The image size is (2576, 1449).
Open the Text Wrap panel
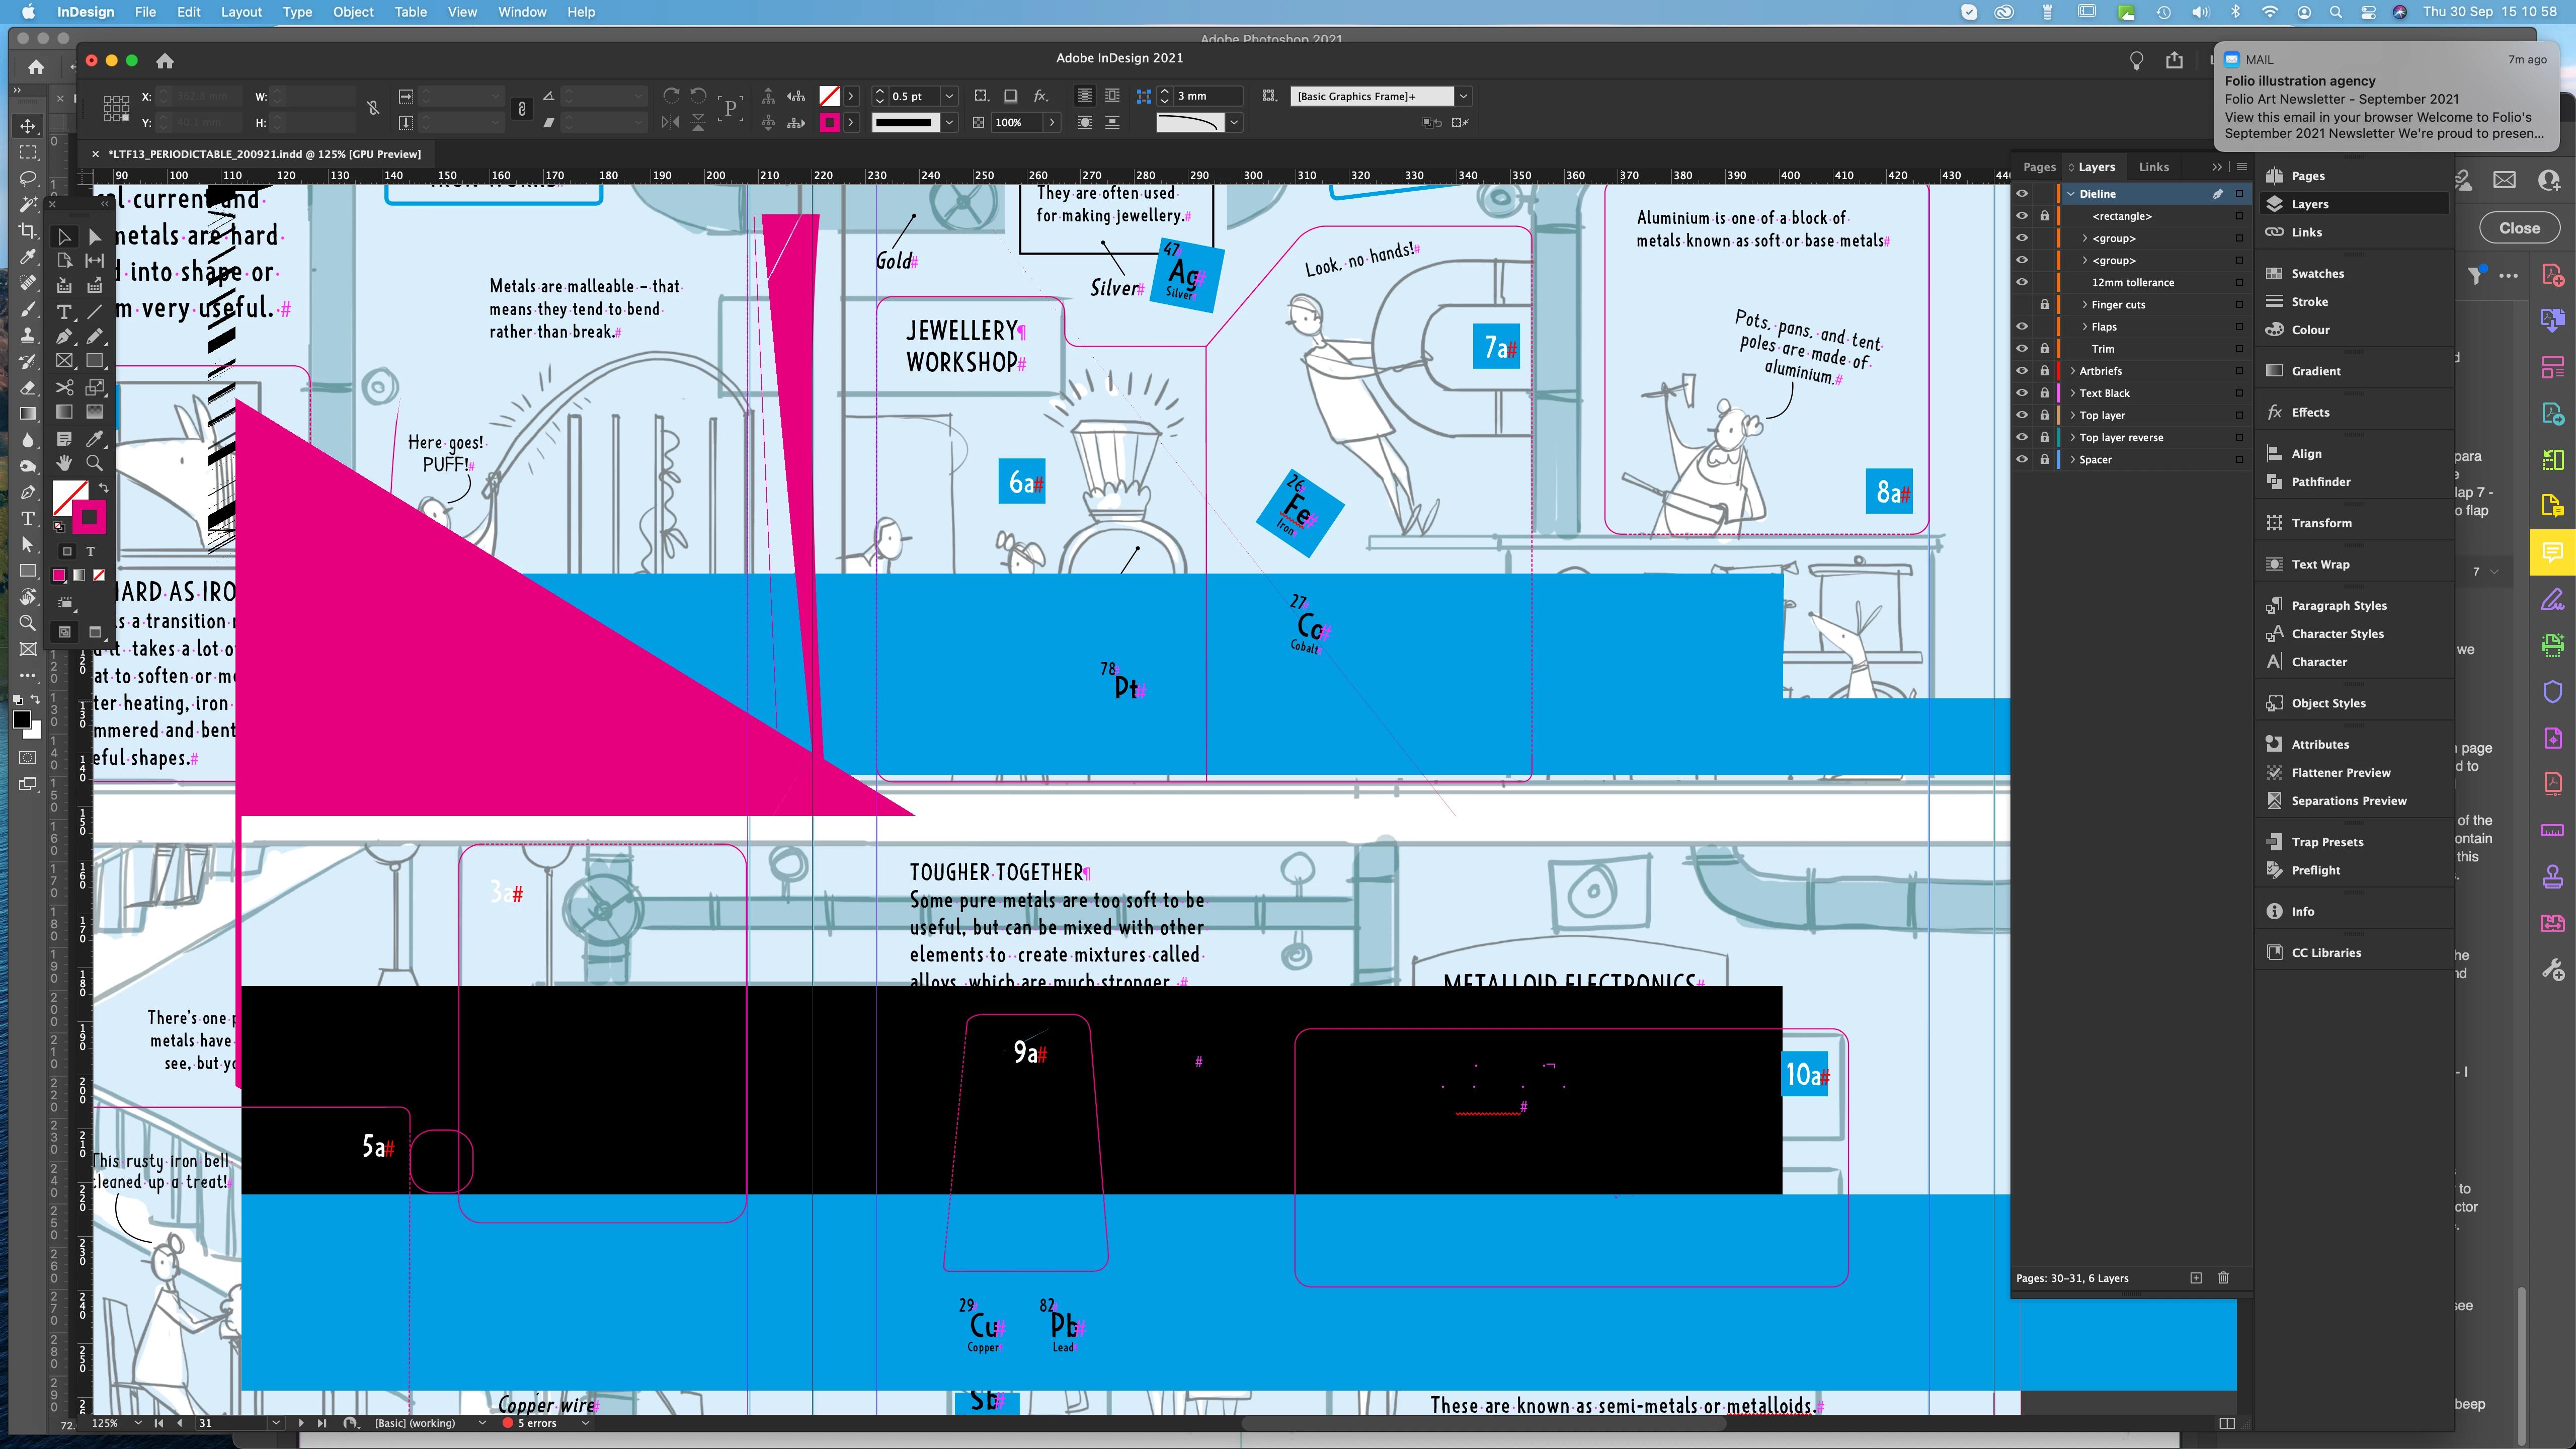[2320, 564]
